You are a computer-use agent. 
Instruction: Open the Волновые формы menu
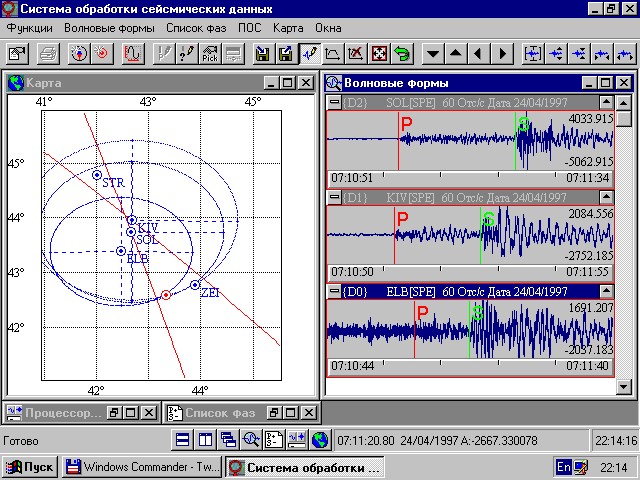point(109,27)
